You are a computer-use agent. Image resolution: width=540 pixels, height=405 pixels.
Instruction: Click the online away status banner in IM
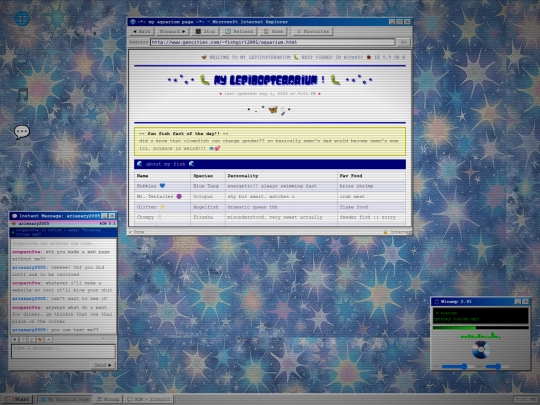tap(63, 232)
